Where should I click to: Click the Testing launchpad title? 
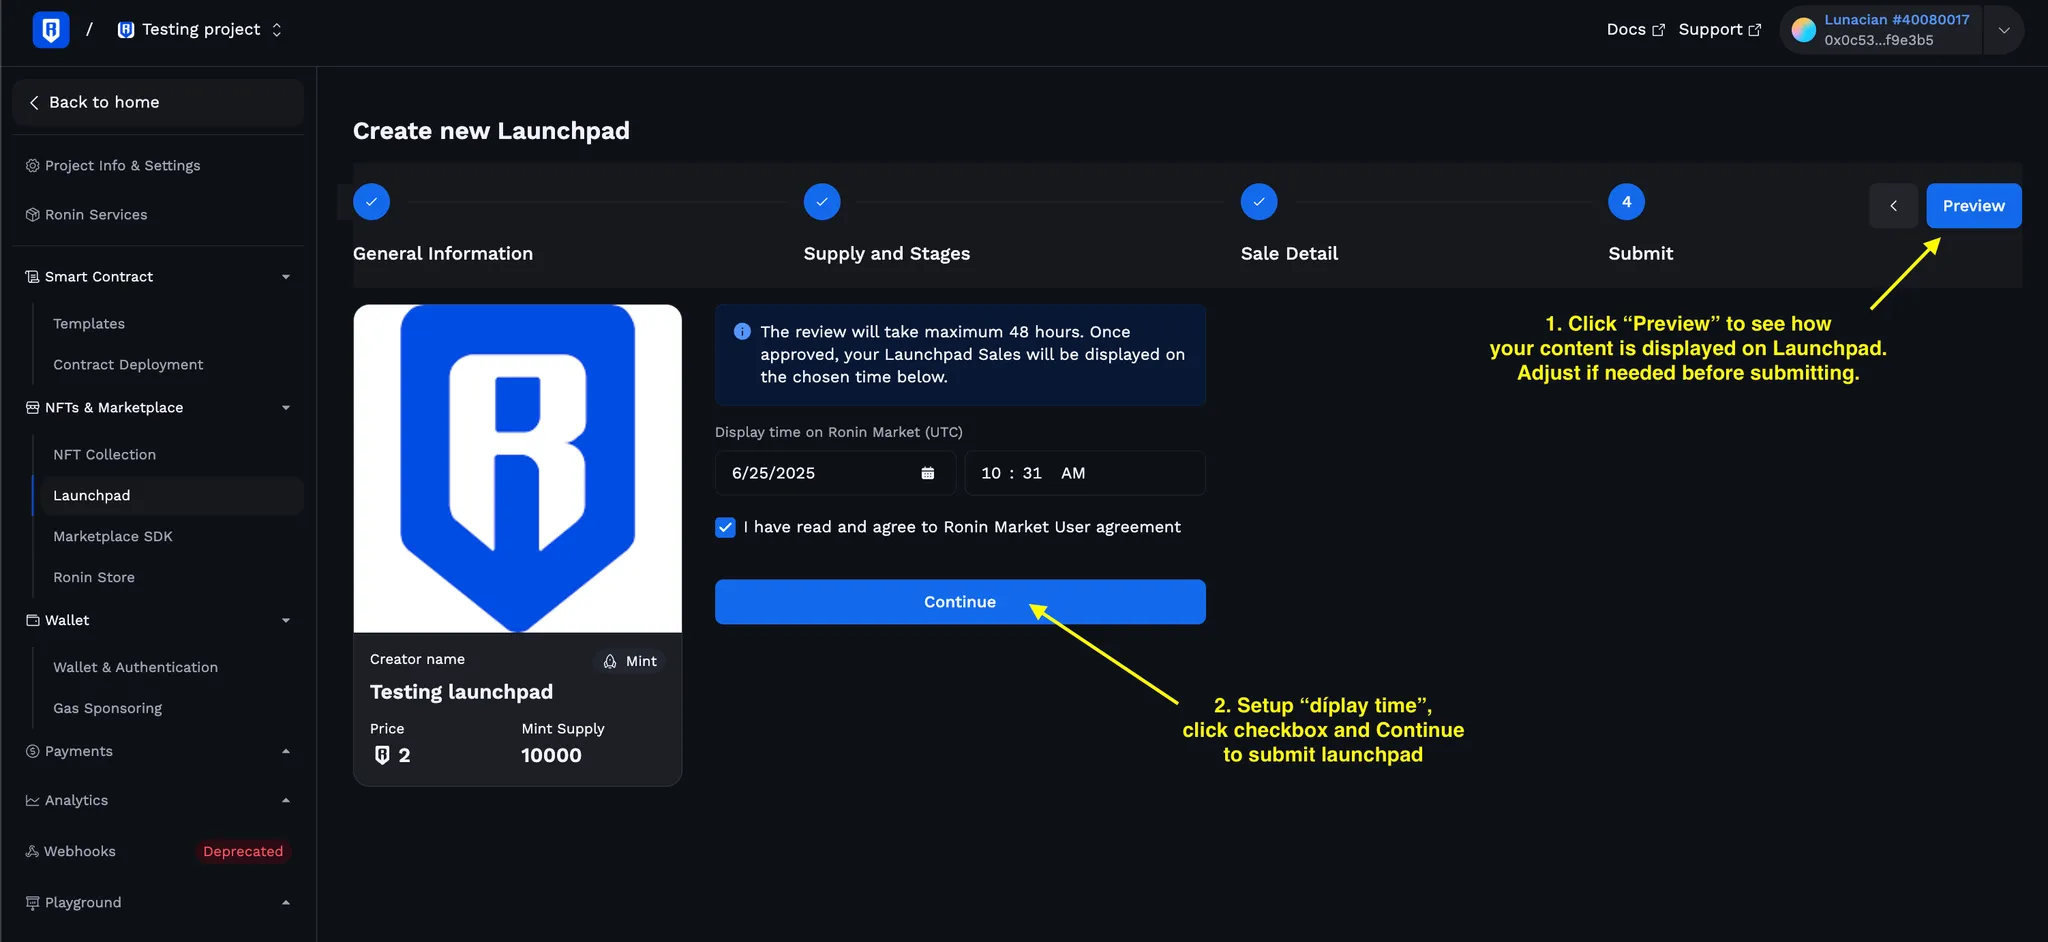pos(461,692)
